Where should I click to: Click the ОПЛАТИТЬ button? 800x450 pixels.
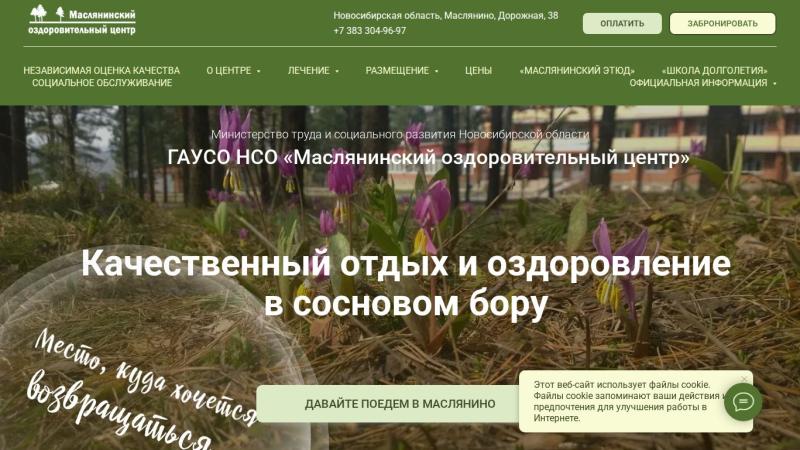coord(622,23)
